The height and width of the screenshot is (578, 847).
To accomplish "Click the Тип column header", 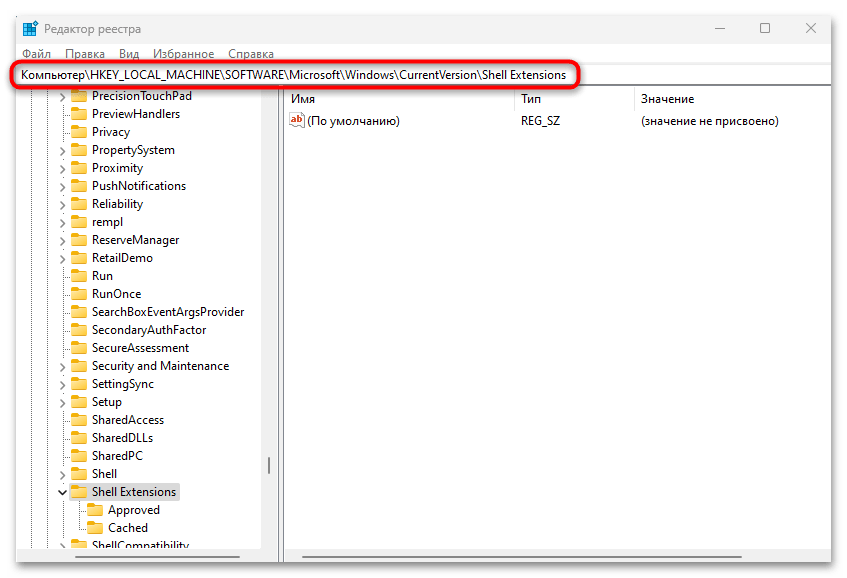I will (x=530, y=98).
